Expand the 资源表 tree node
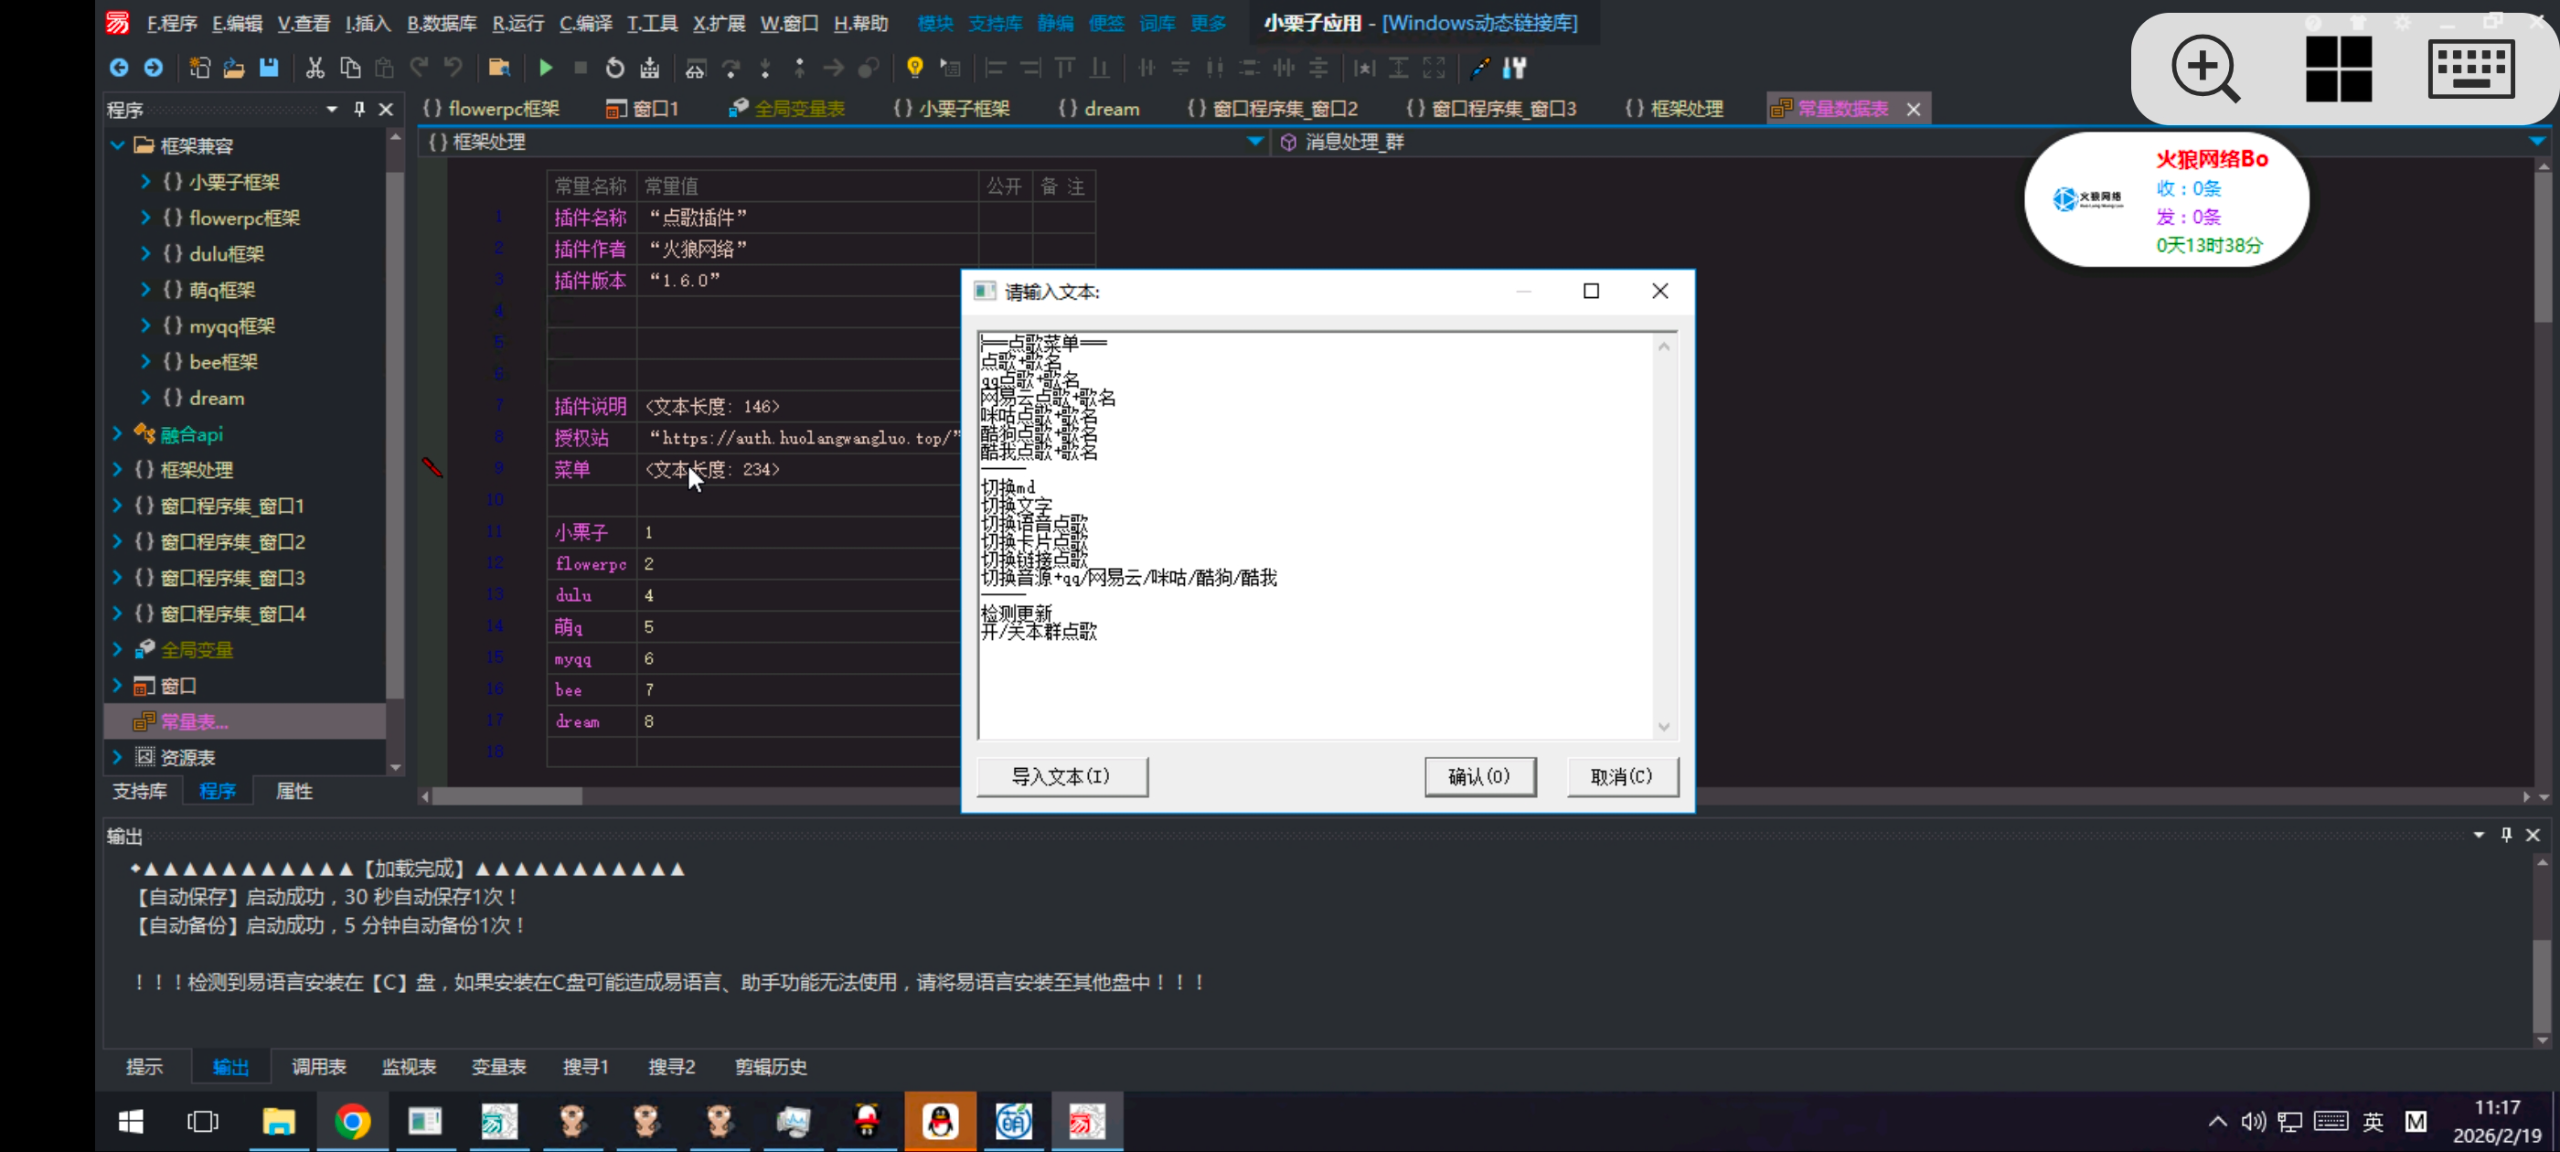This screenshot has height=1152, width=2560. point(117,757)
